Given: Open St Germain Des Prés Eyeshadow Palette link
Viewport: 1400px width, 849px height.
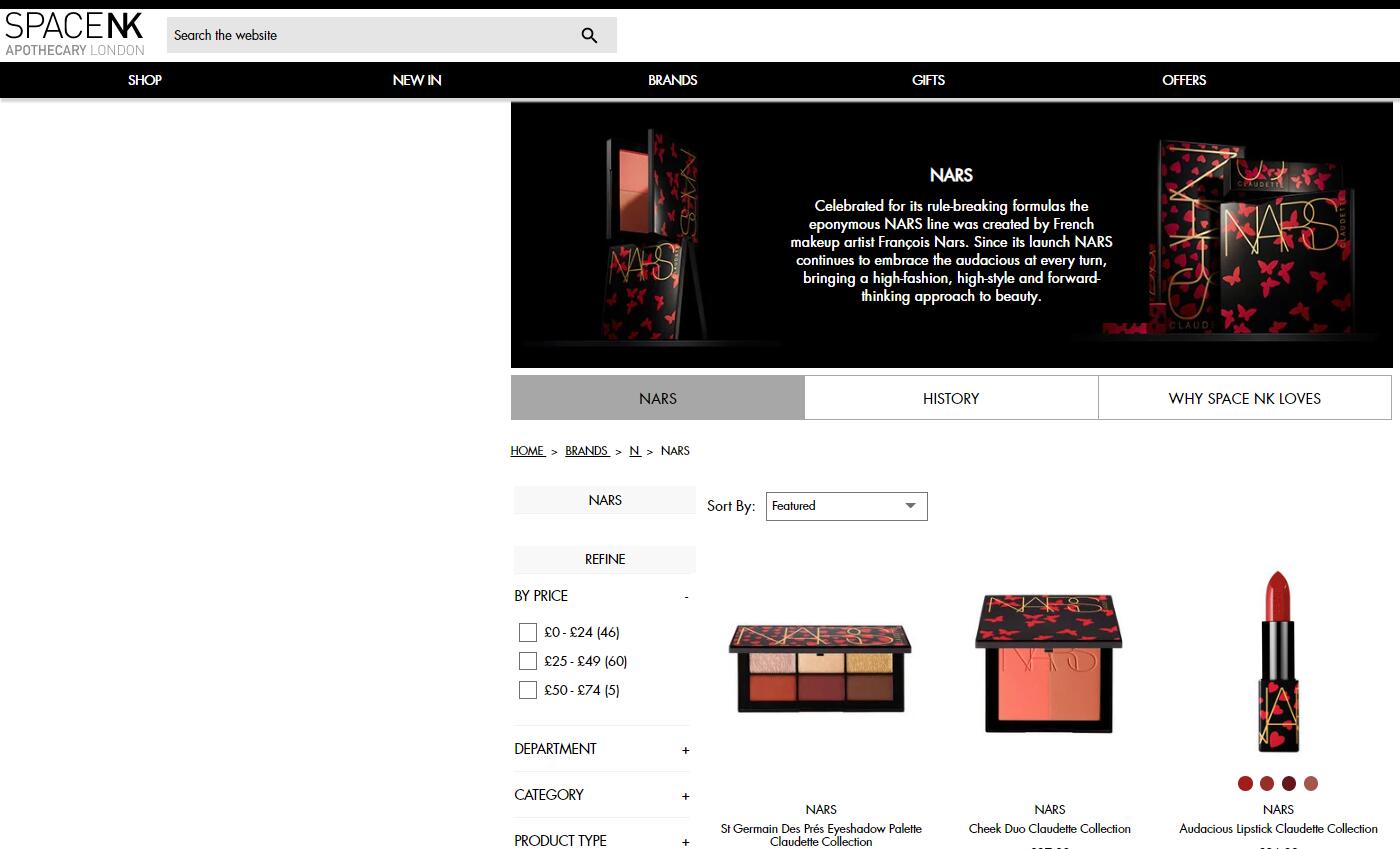Looking at the screenshot, I should (821, 835).
